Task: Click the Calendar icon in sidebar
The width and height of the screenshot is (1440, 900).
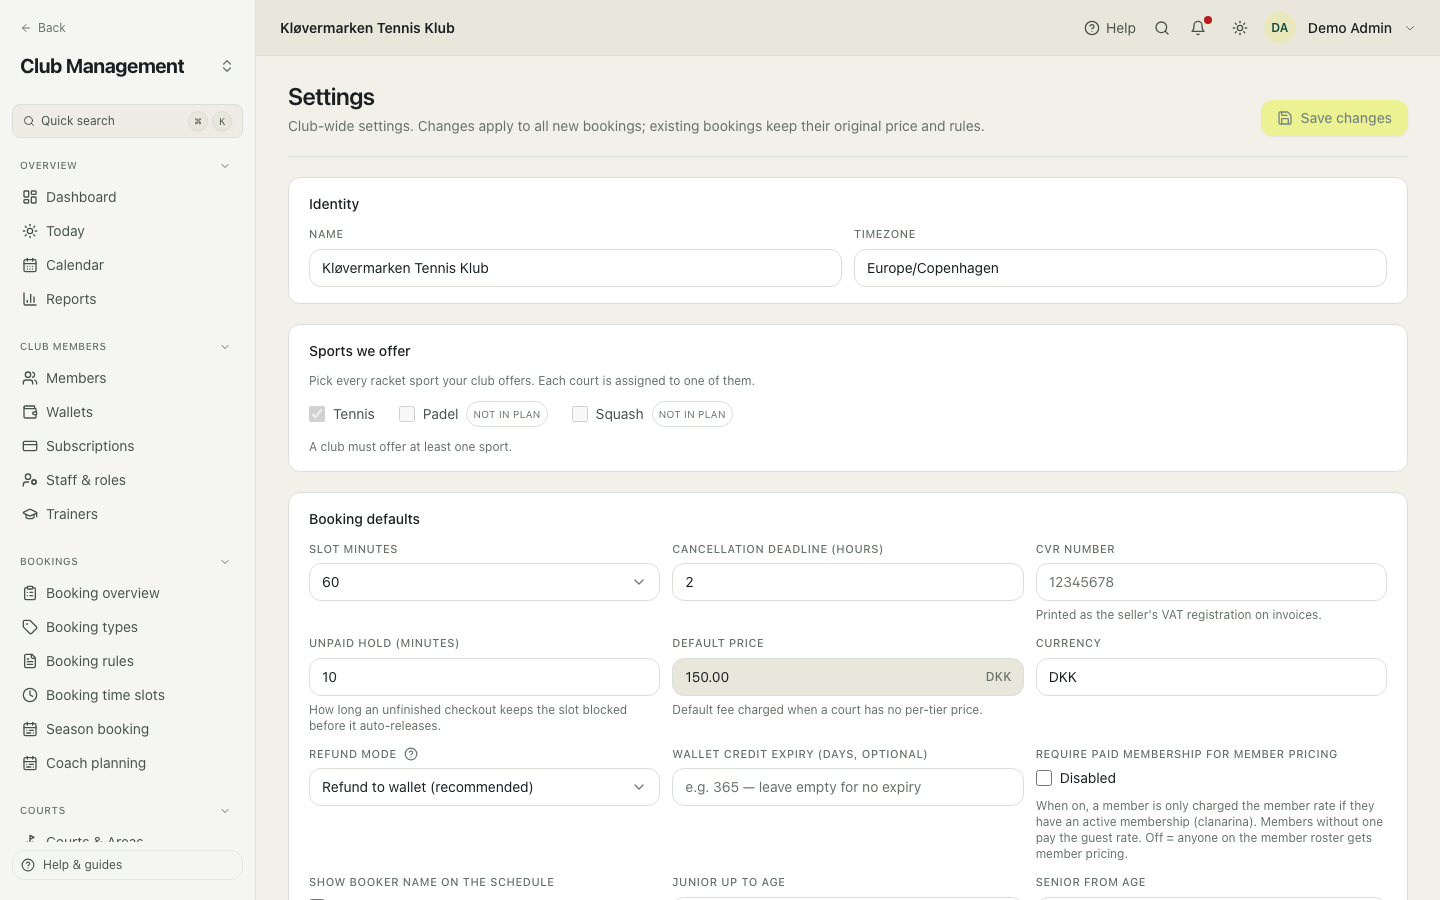Action: coord(30,265)
